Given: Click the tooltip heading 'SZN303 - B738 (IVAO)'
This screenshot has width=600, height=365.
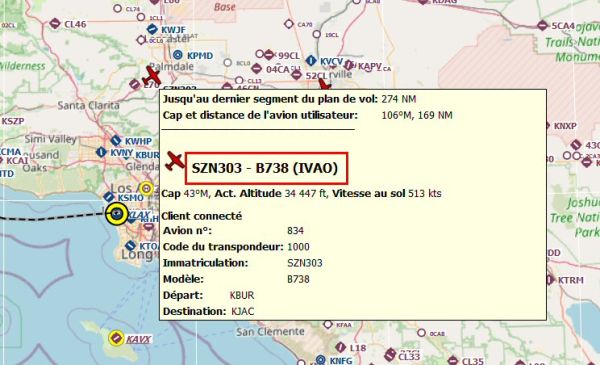Looking at the screenshot, I should 265,168.
